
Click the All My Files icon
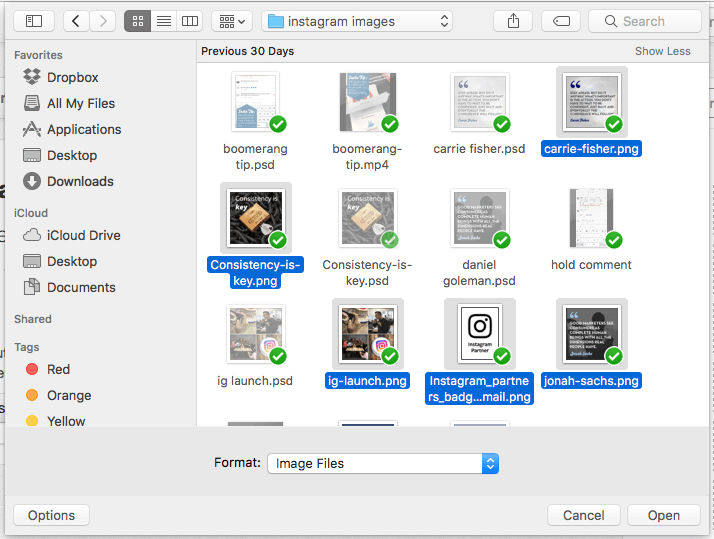[32, 103]
